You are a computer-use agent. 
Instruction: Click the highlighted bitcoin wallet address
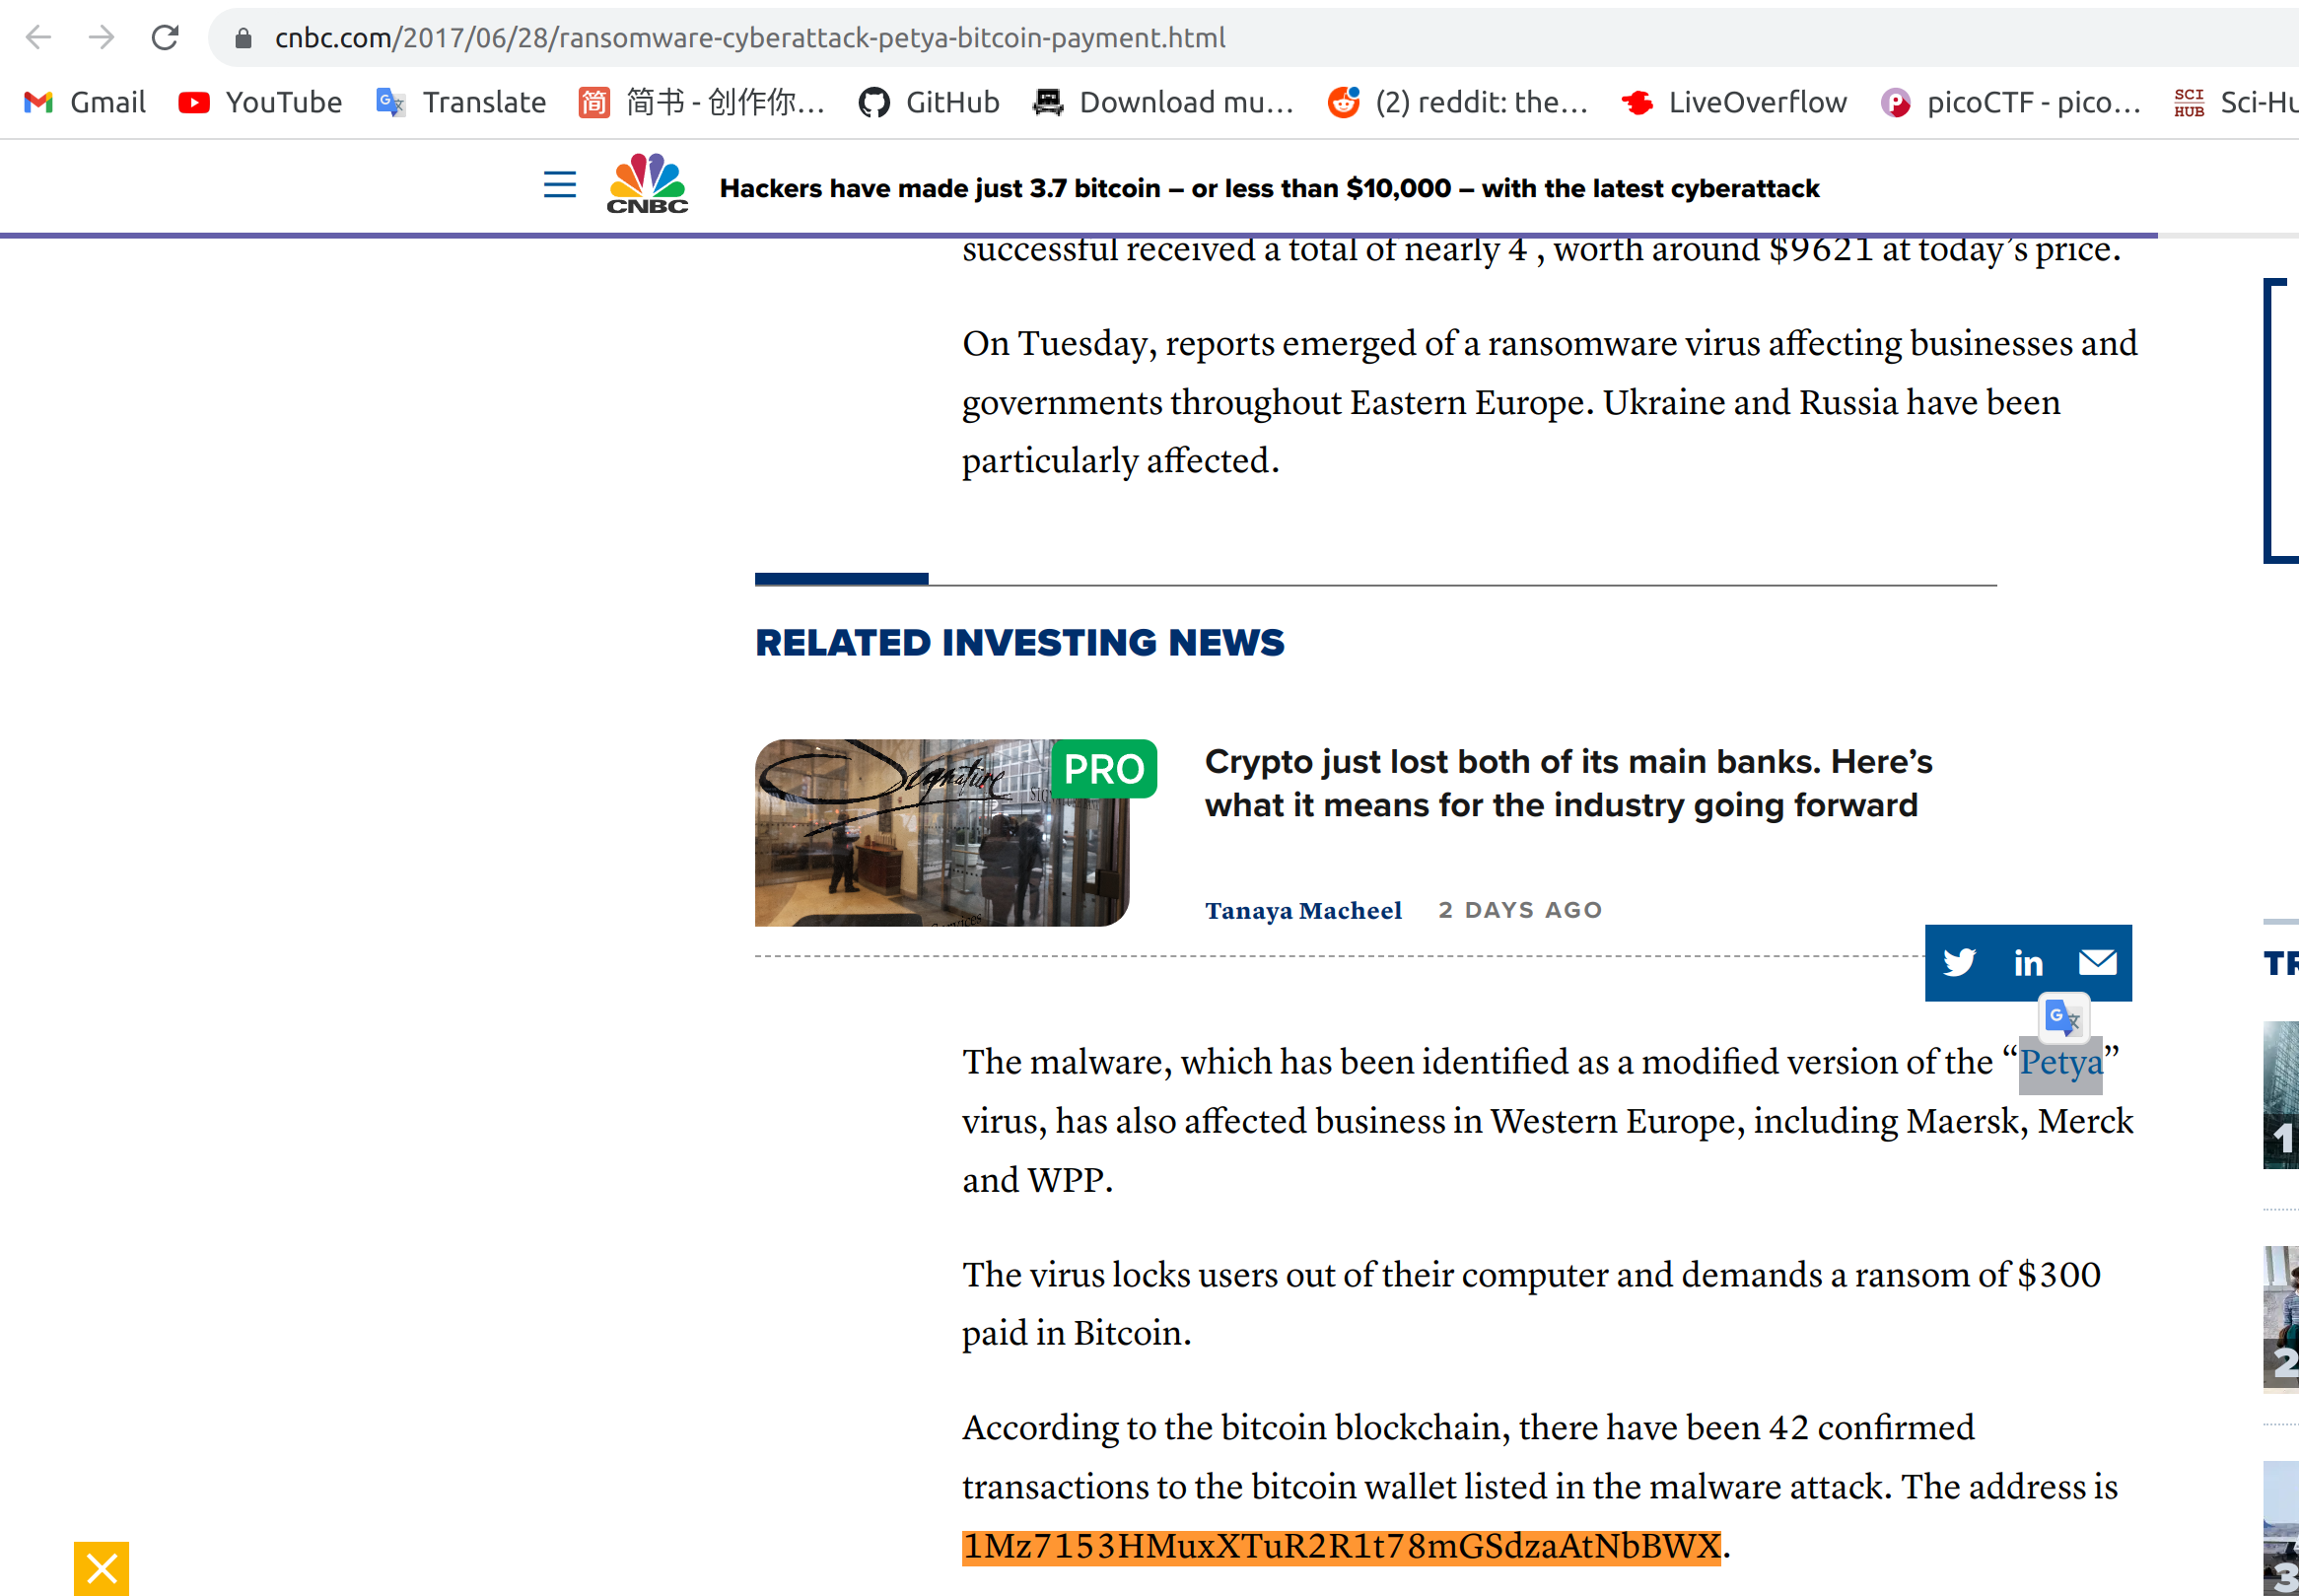(1341, 1546)
